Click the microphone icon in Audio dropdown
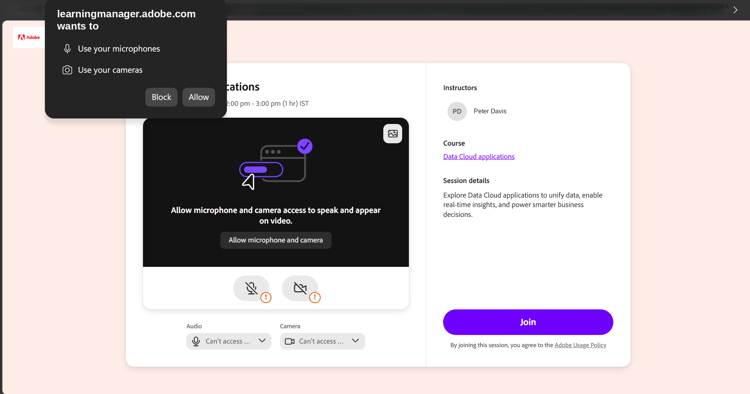Viewport: 750px width, 394px height. point(196,341)
